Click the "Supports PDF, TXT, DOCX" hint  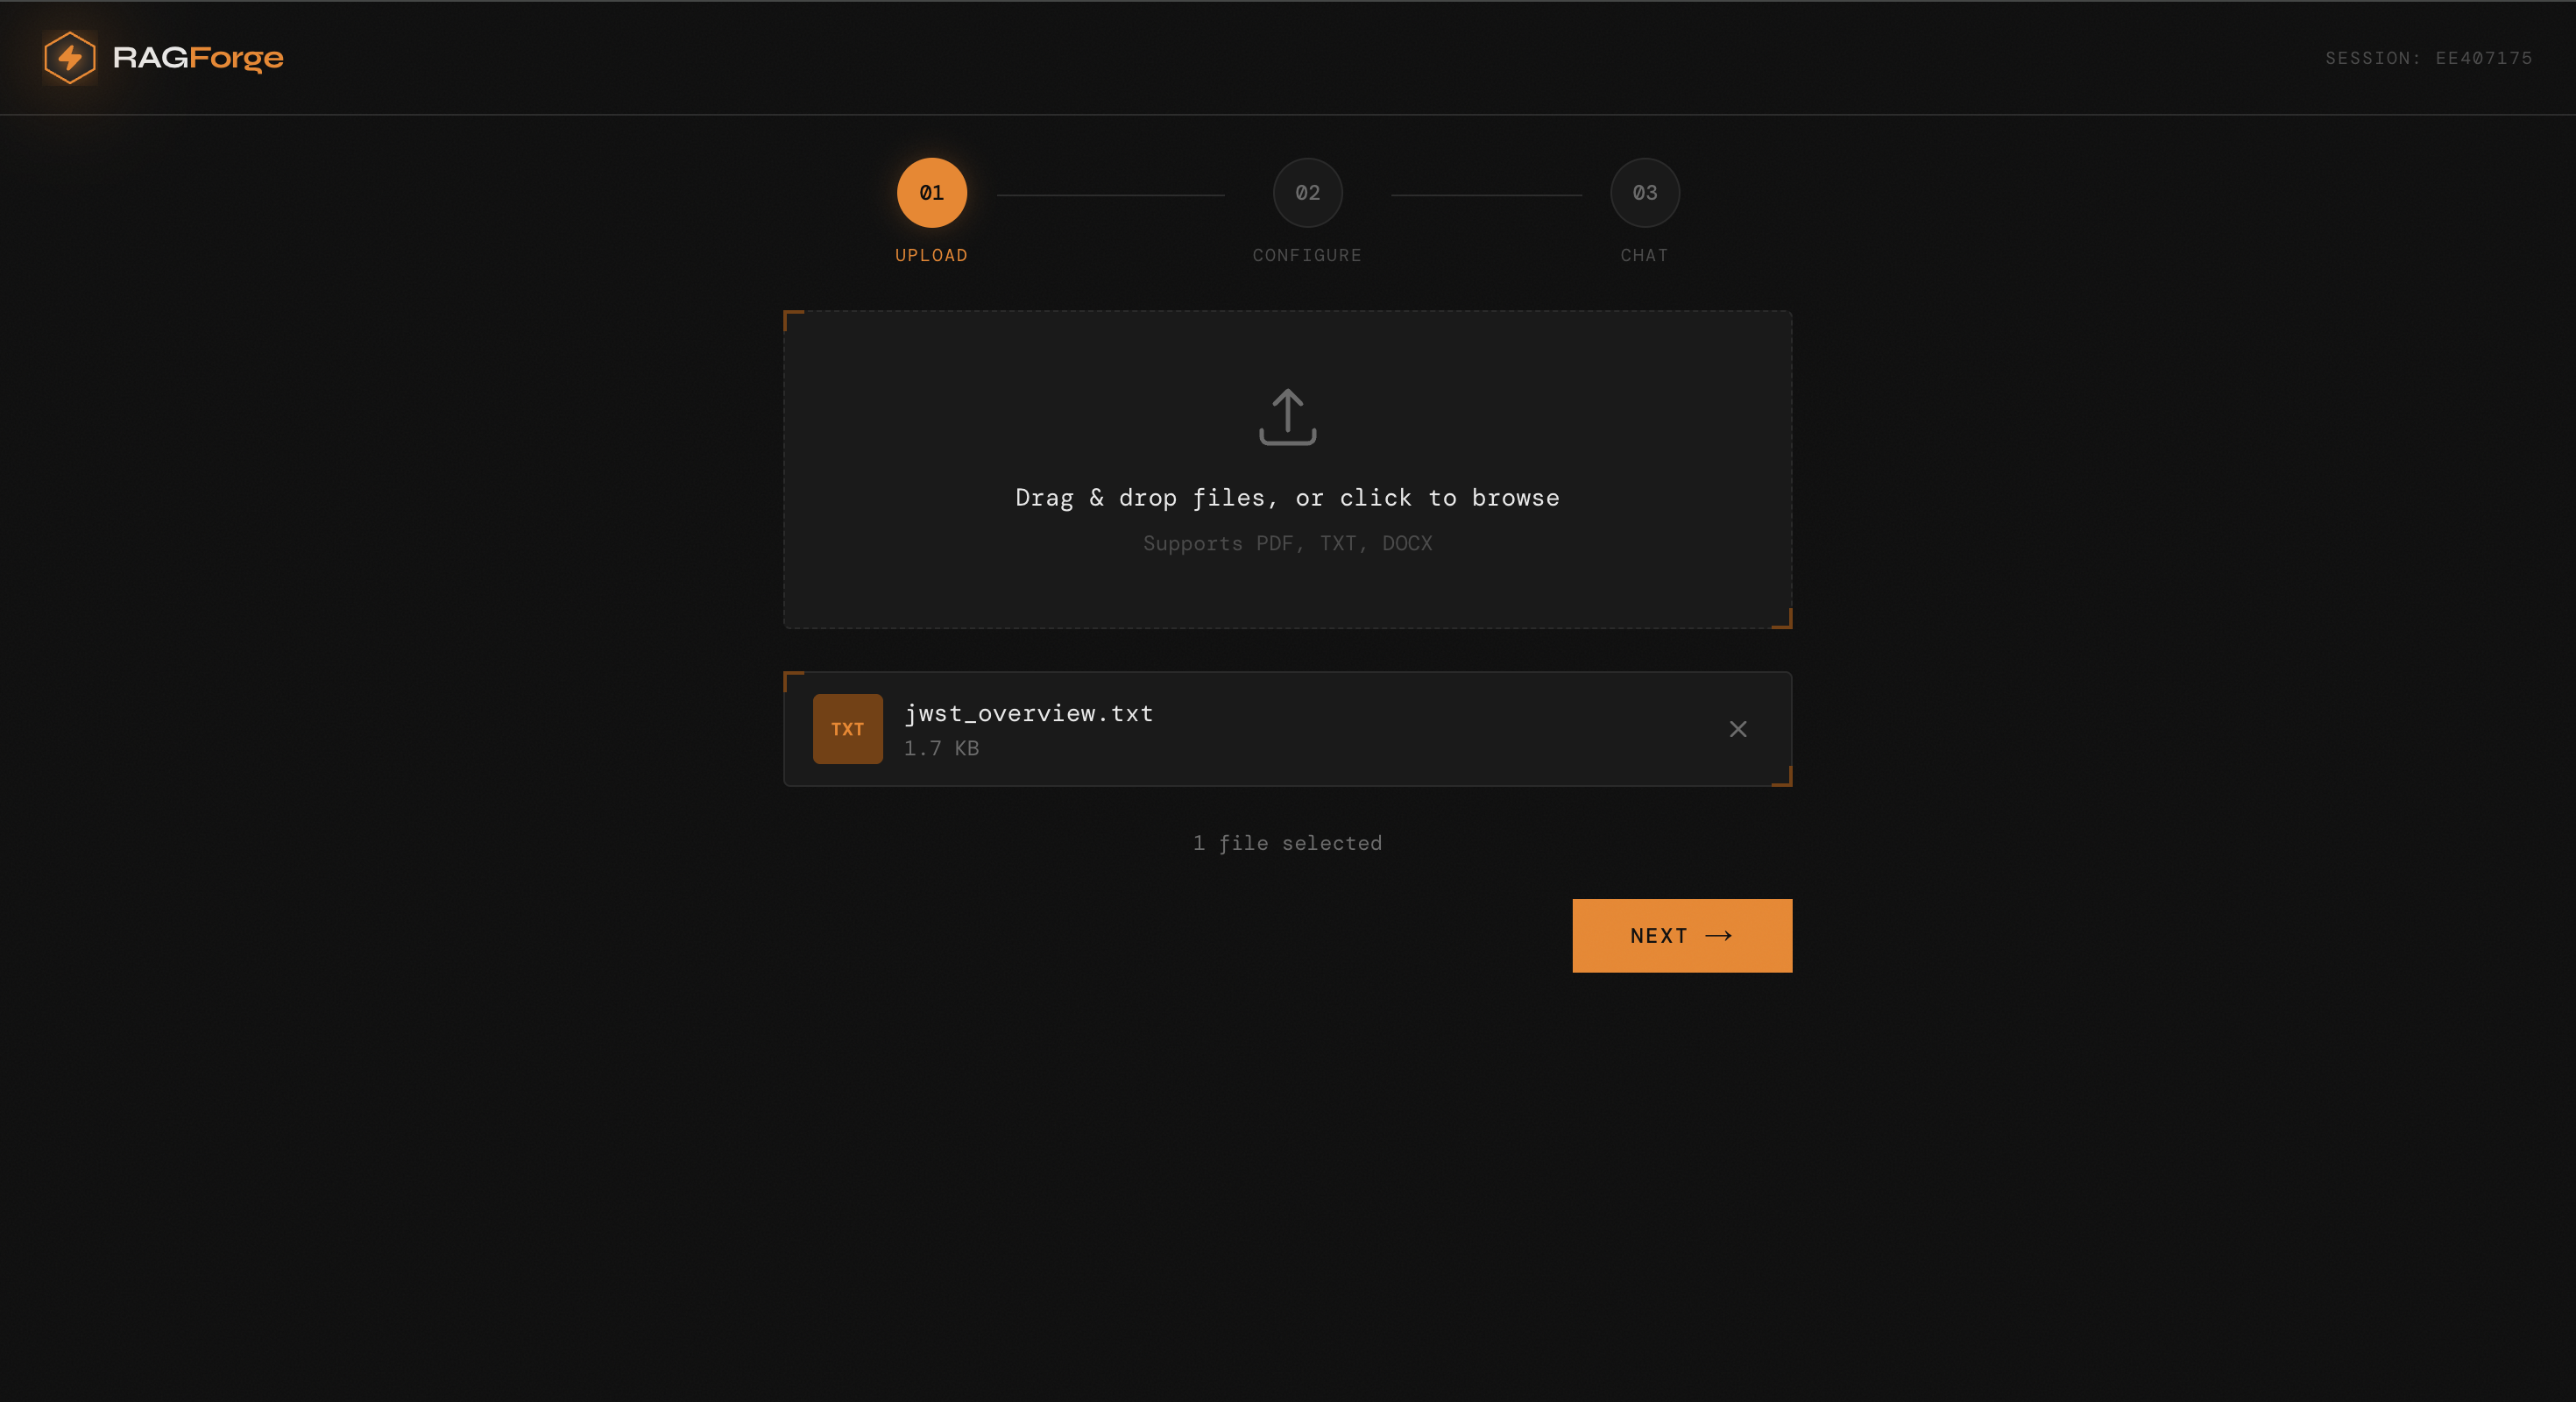tap(1287, 544)
